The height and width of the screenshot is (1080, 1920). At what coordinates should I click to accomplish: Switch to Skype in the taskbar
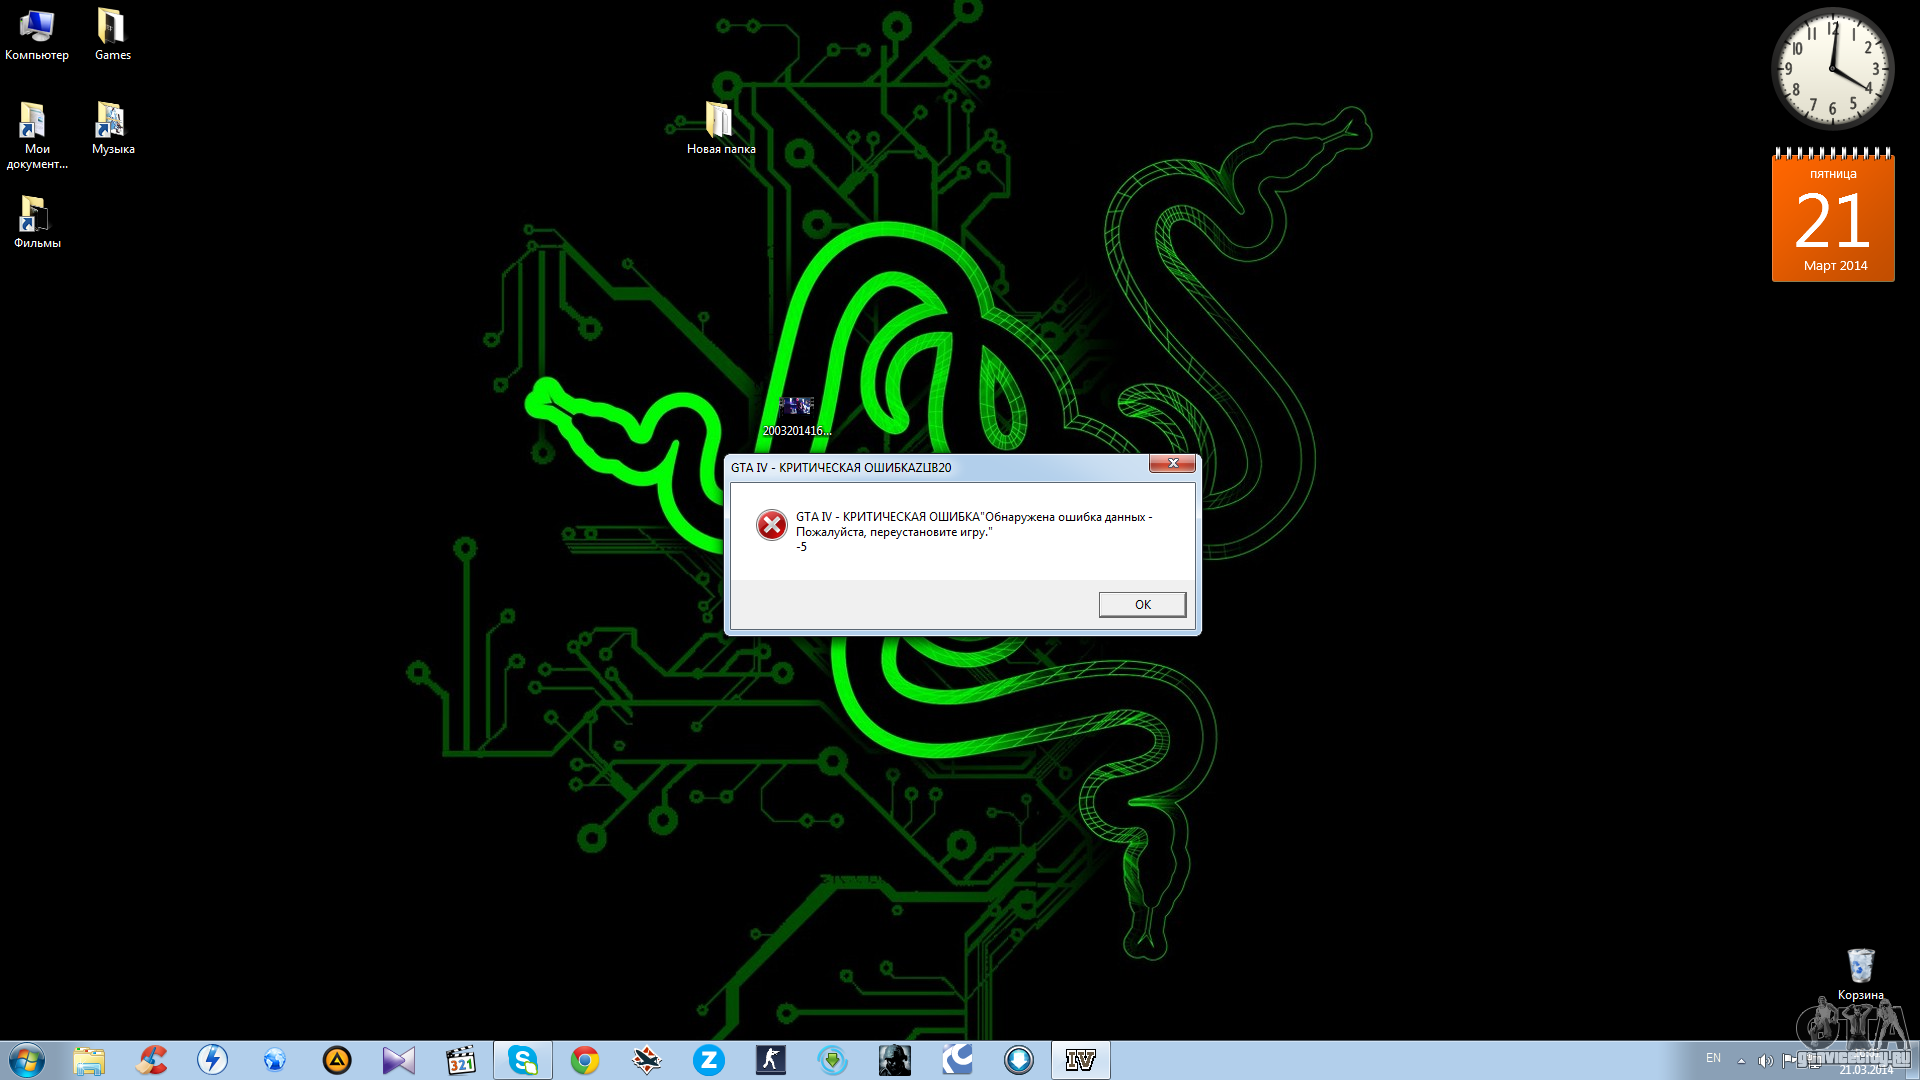(x=523, y=1060)
